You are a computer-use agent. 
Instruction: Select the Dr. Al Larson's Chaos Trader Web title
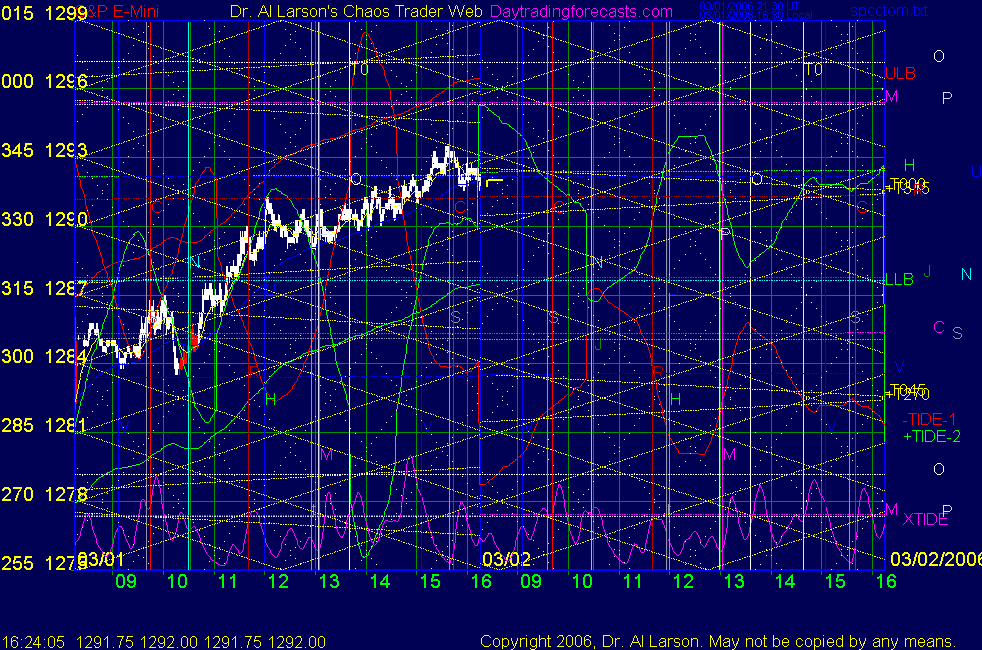click(x=356, y=11)
